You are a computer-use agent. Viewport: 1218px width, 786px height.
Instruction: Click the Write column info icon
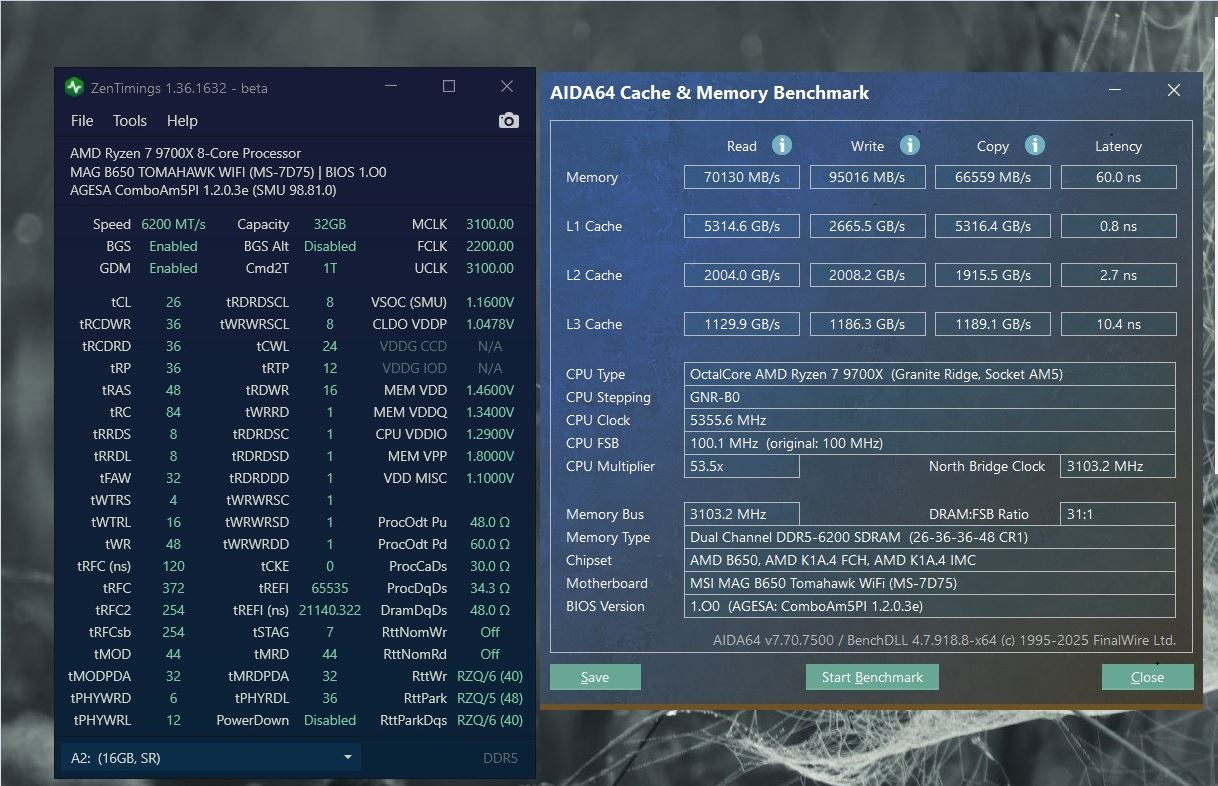point(909,146)
